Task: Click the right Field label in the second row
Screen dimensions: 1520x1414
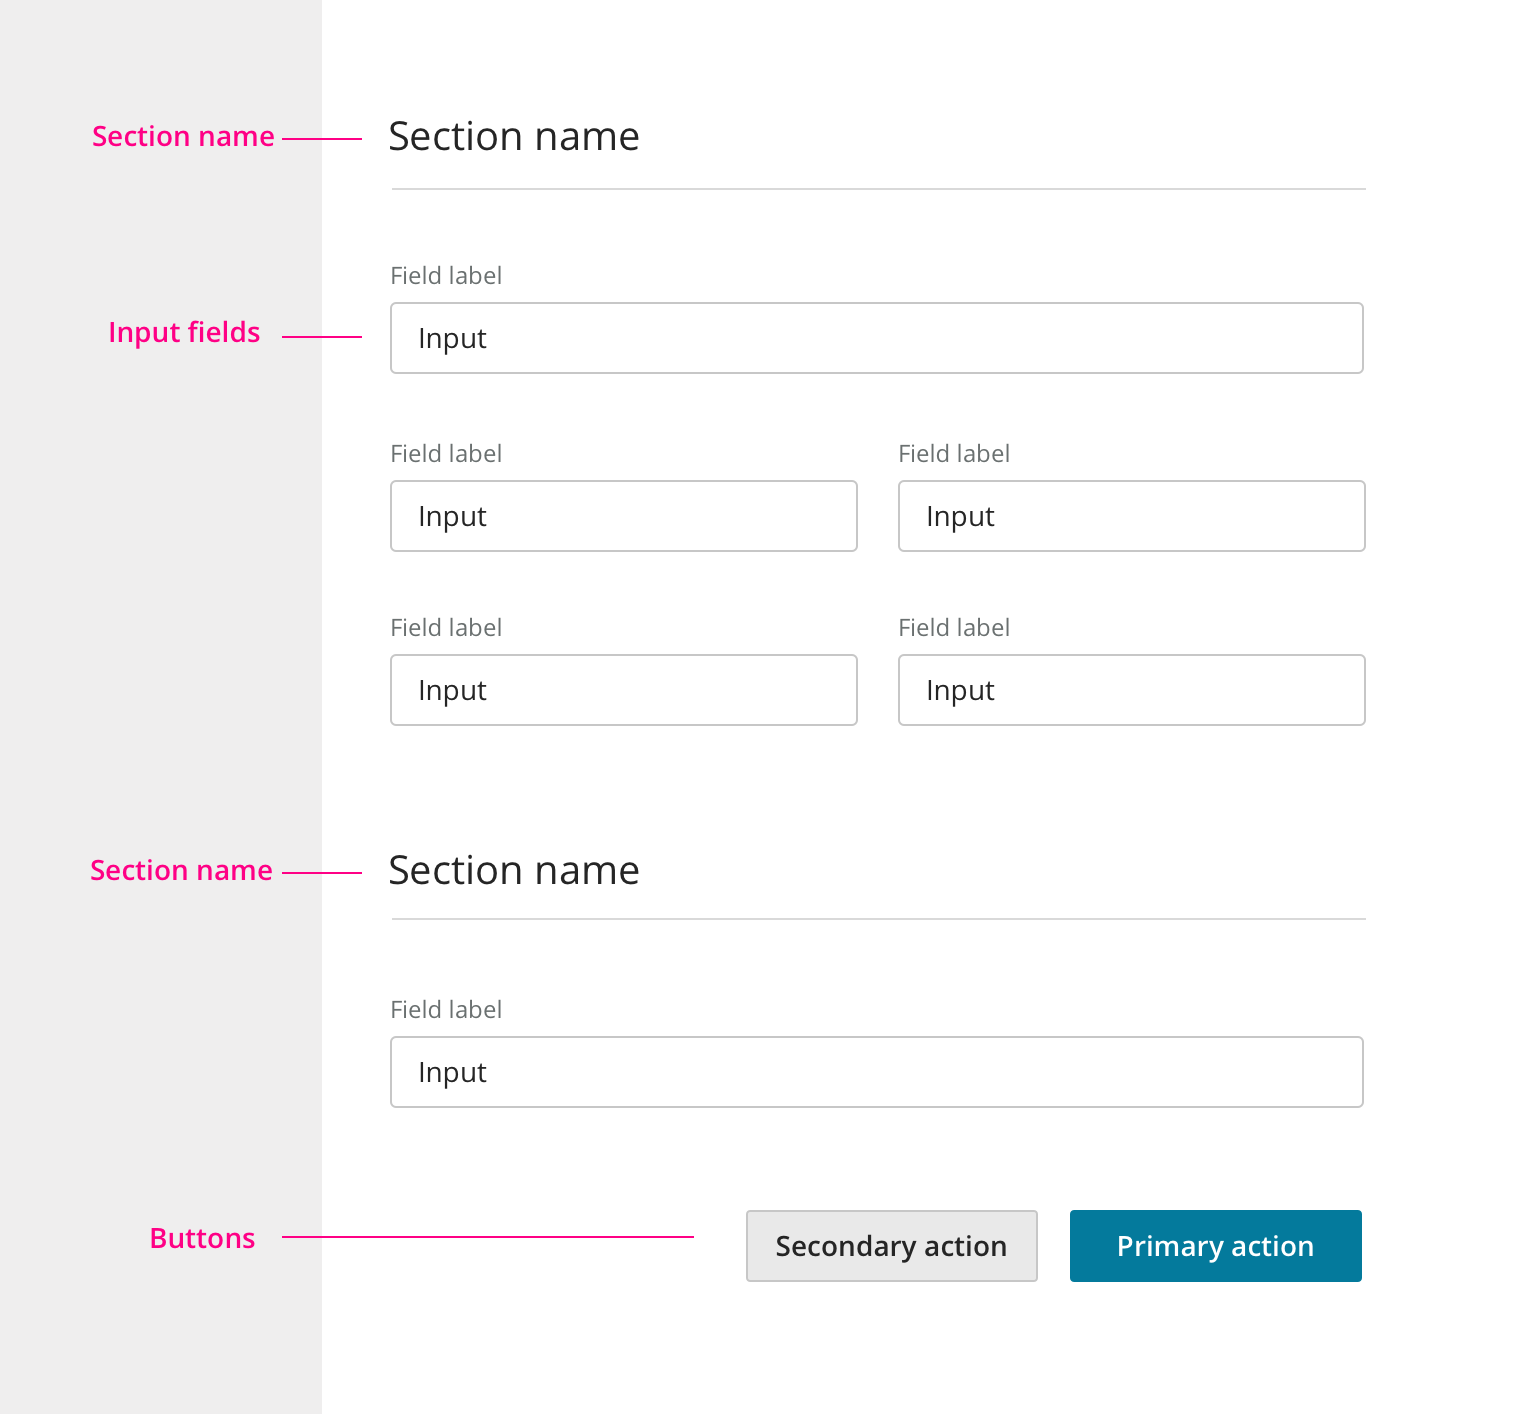Action: click(954, 454)
